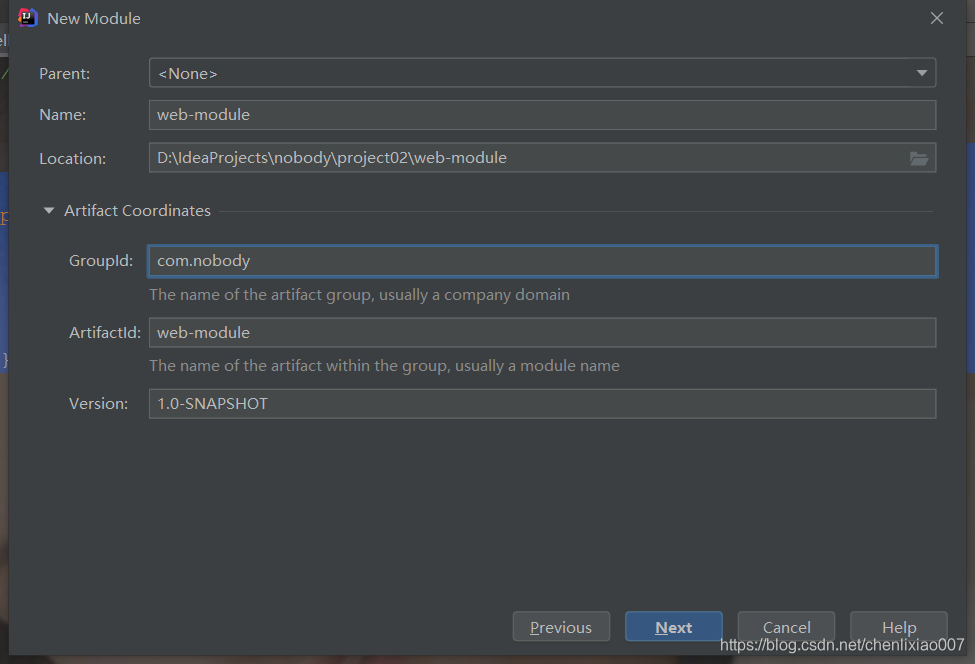Collapse the Artifact Coordinates section
The image size is (975, 664).
click(49, 211)
